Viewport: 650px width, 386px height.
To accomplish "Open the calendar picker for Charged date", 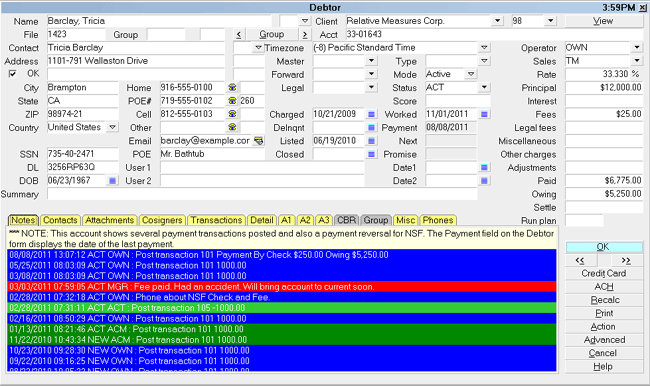I will pyautogui.click(x=371, y=114).
